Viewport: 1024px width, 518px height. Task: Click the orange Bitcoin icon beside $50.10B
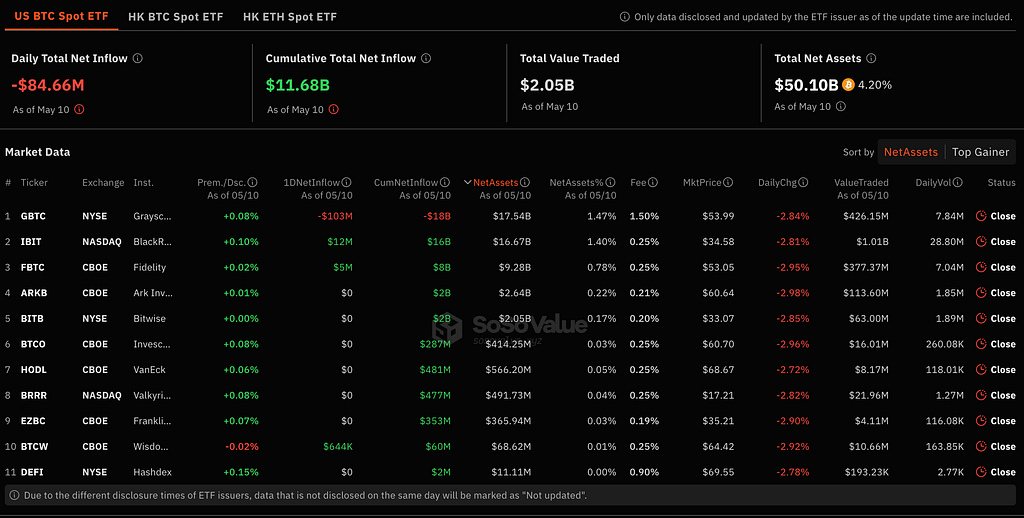click(x=848, y=85)
